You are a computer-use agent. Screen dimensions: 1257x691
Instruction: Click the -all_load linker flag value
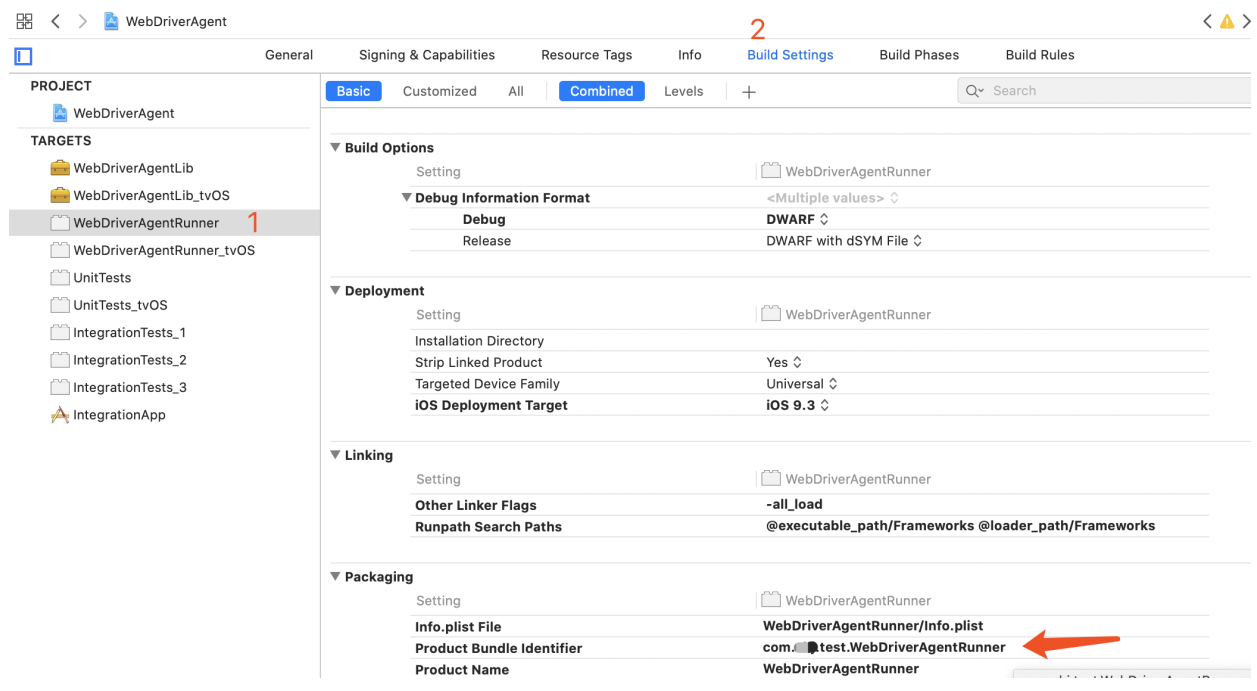coord(794,505)
